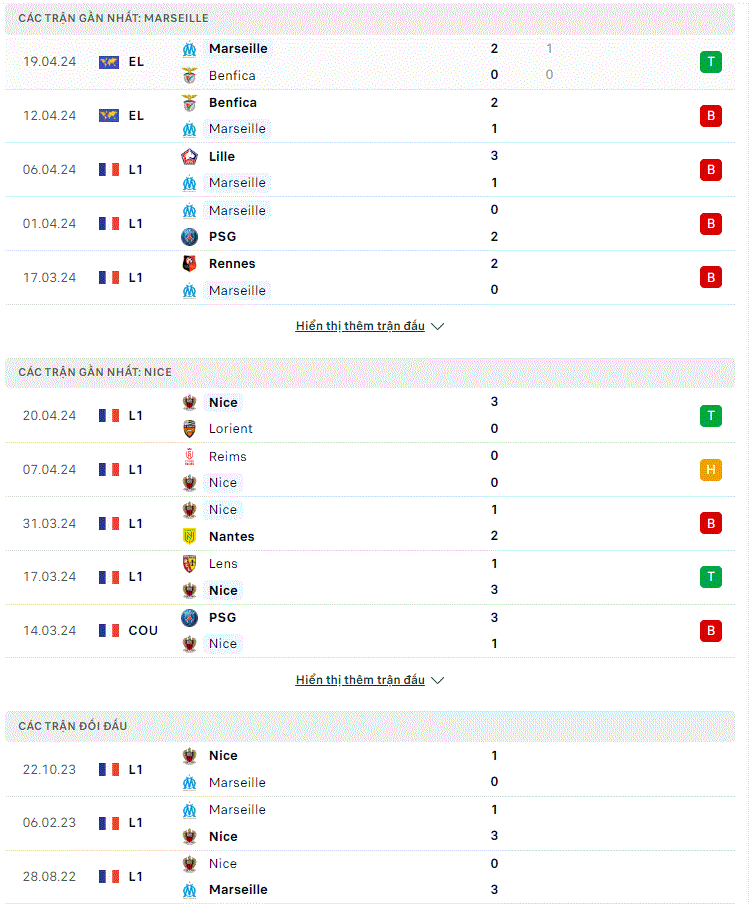Expand more Marseille matches with the chevron

click(438, 327)
